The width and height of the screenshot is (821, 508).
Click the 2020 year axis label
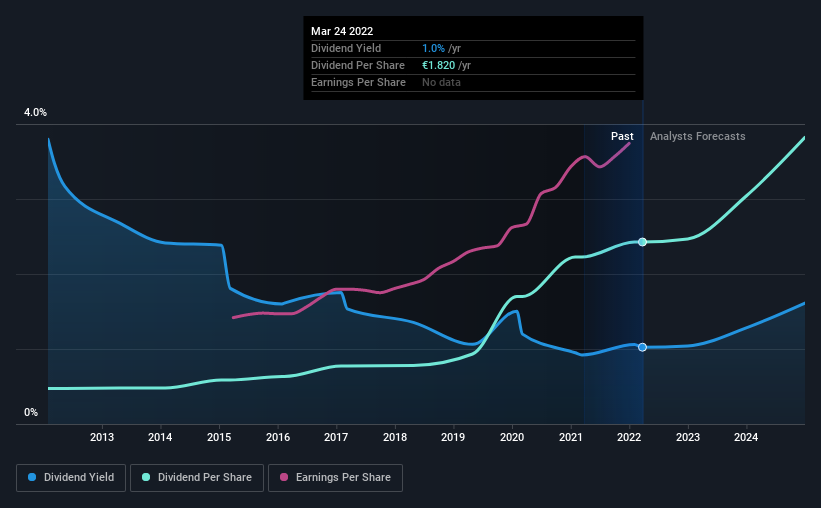pos(512,437)
